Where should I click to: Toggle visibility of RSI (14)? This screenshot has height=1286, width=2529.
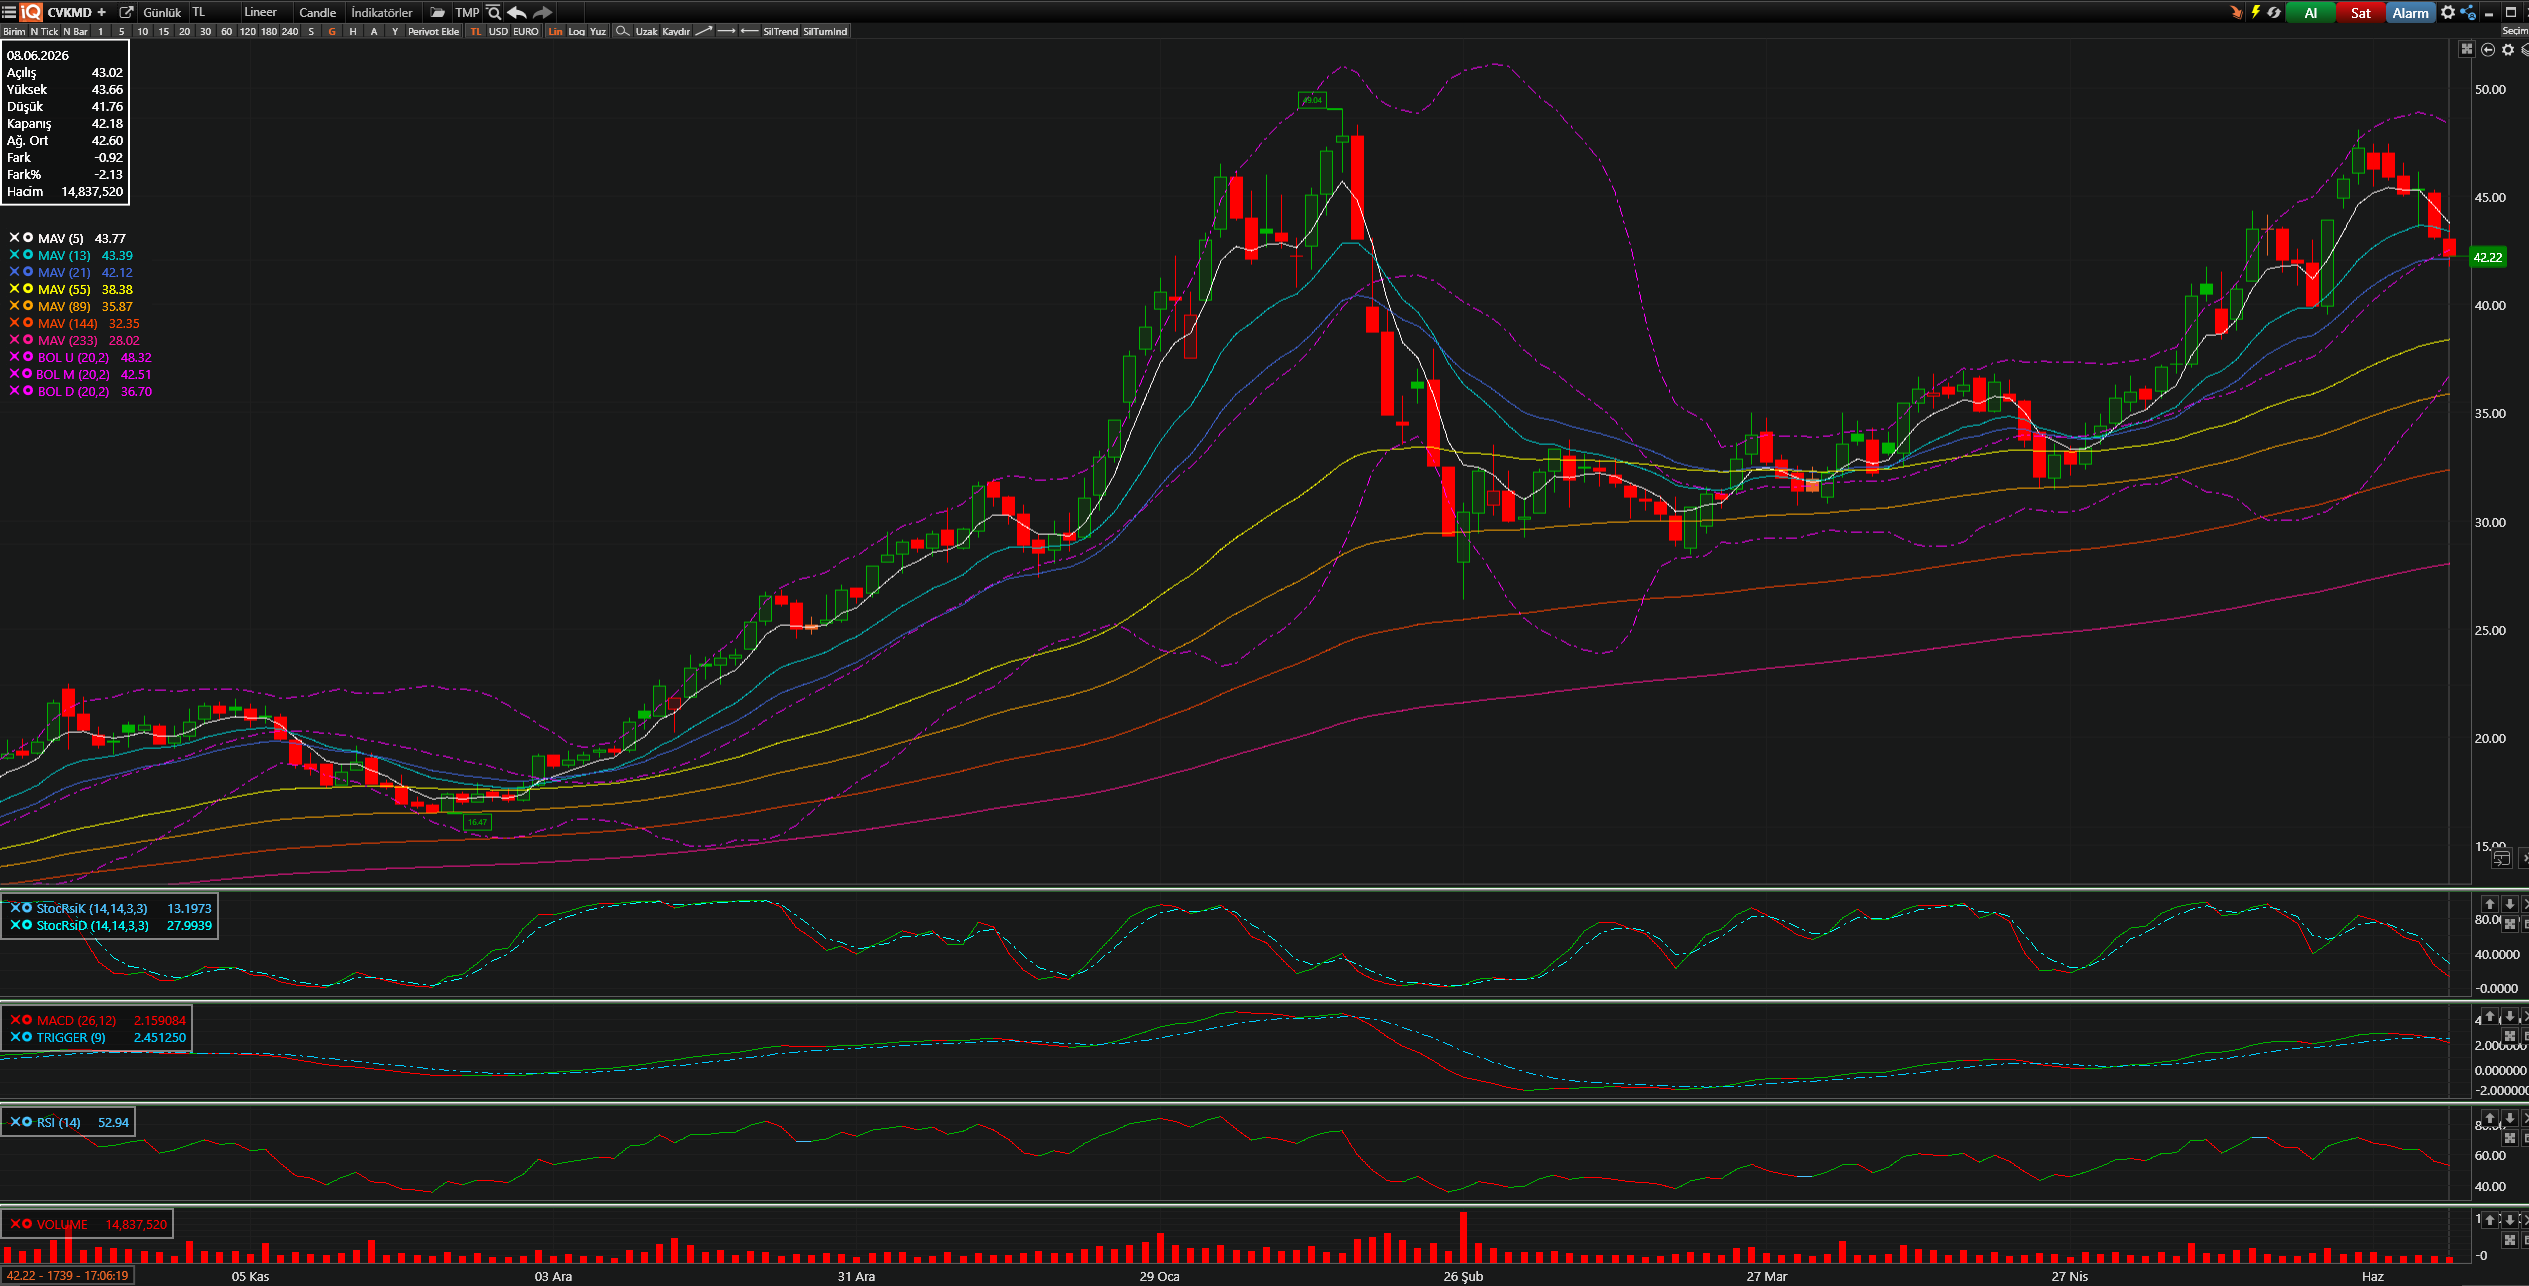(x=27, y=1122)
